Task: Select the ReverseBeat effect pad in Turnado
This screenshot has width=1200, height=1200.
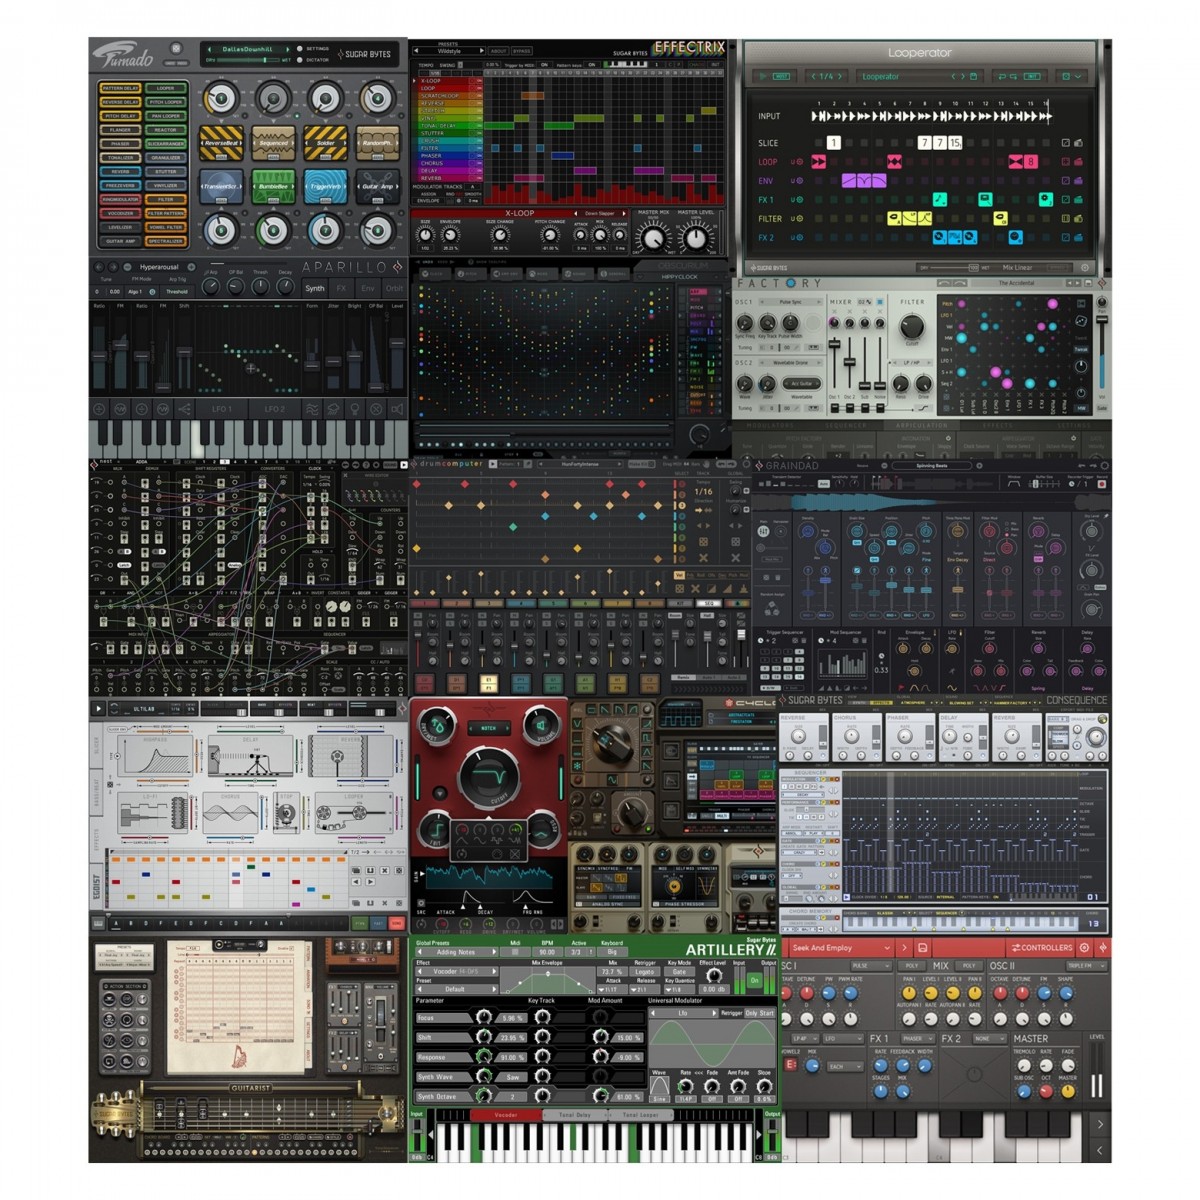Action: (221, 144)
